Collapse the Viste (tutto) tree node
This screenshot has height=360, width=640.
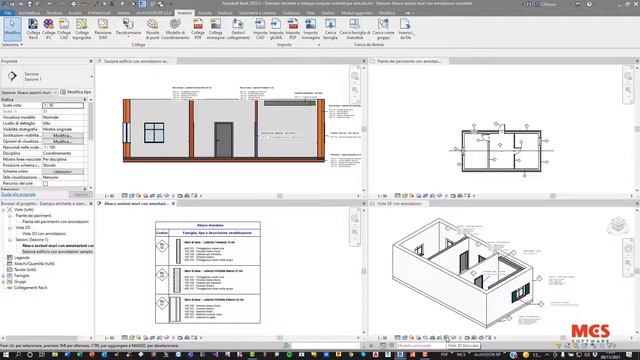(4, 210)
